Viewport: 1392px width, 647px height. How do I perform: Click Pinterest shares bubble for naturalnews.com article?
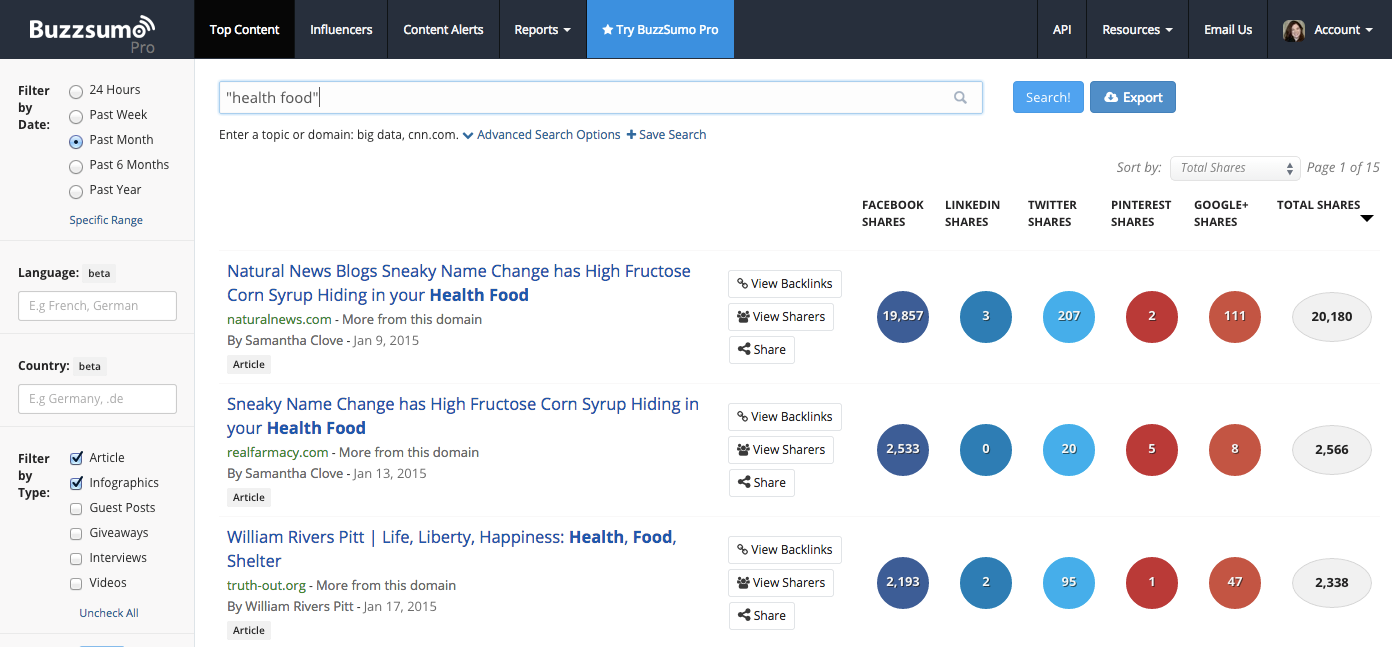1151,316
